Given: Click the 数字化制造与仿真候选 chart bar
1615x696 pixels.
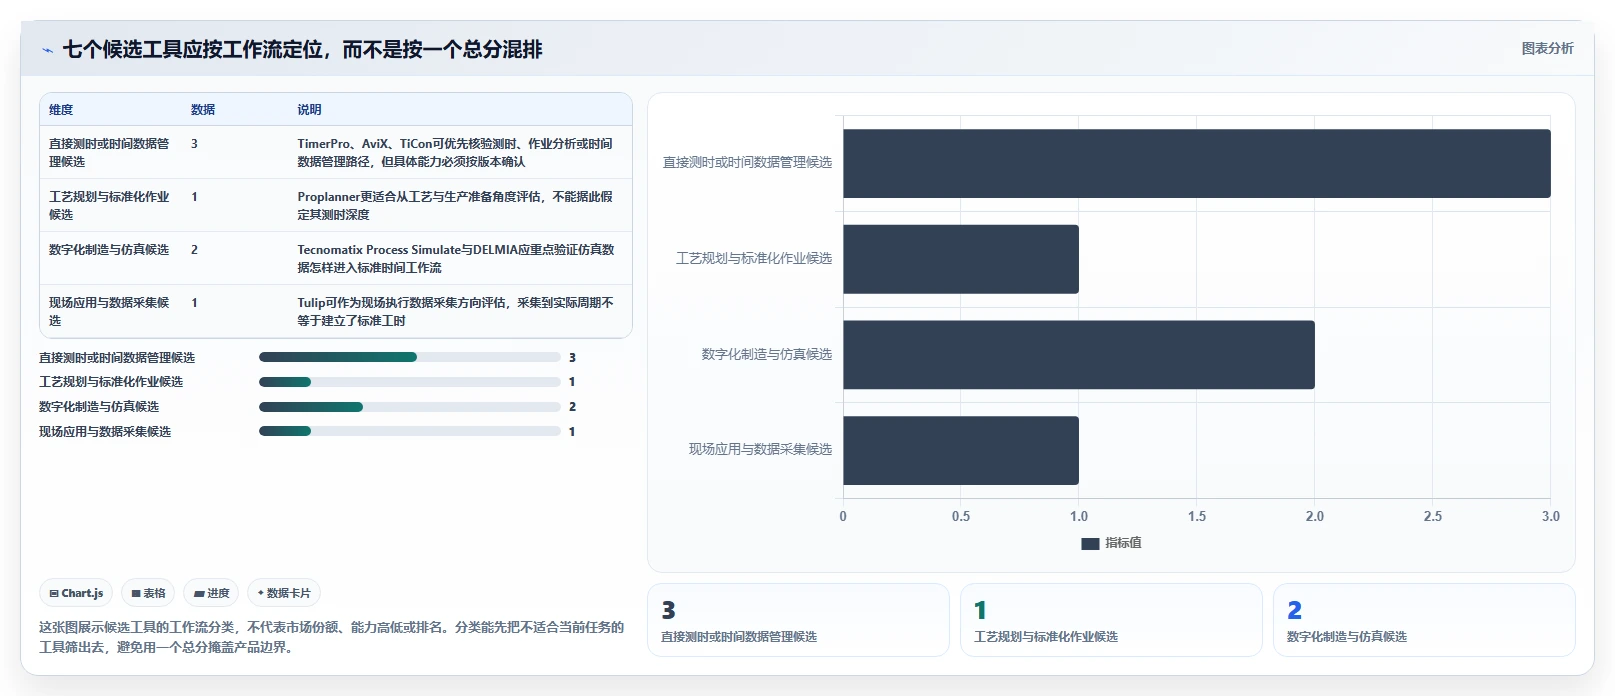Looking at the screenshot, I should click(1079, 355).
